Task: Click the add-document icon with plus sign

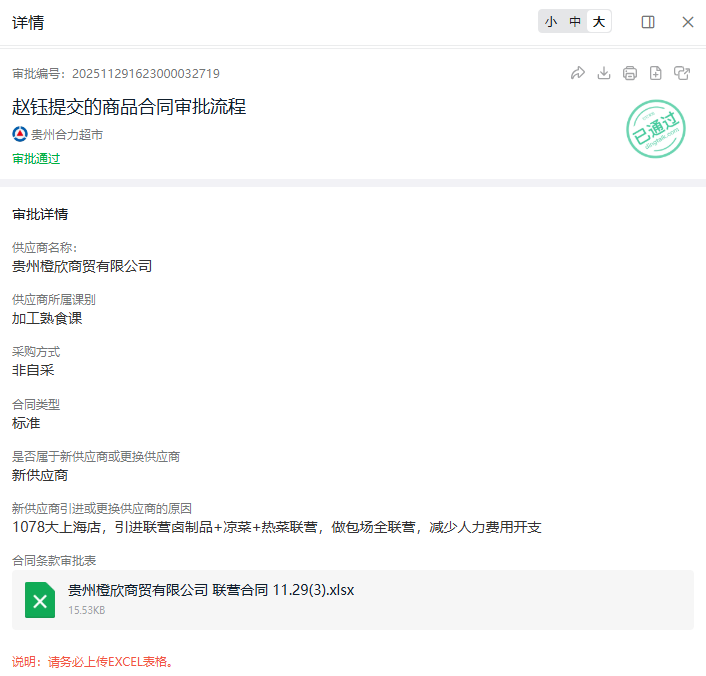Action: [x=655, y=73]
